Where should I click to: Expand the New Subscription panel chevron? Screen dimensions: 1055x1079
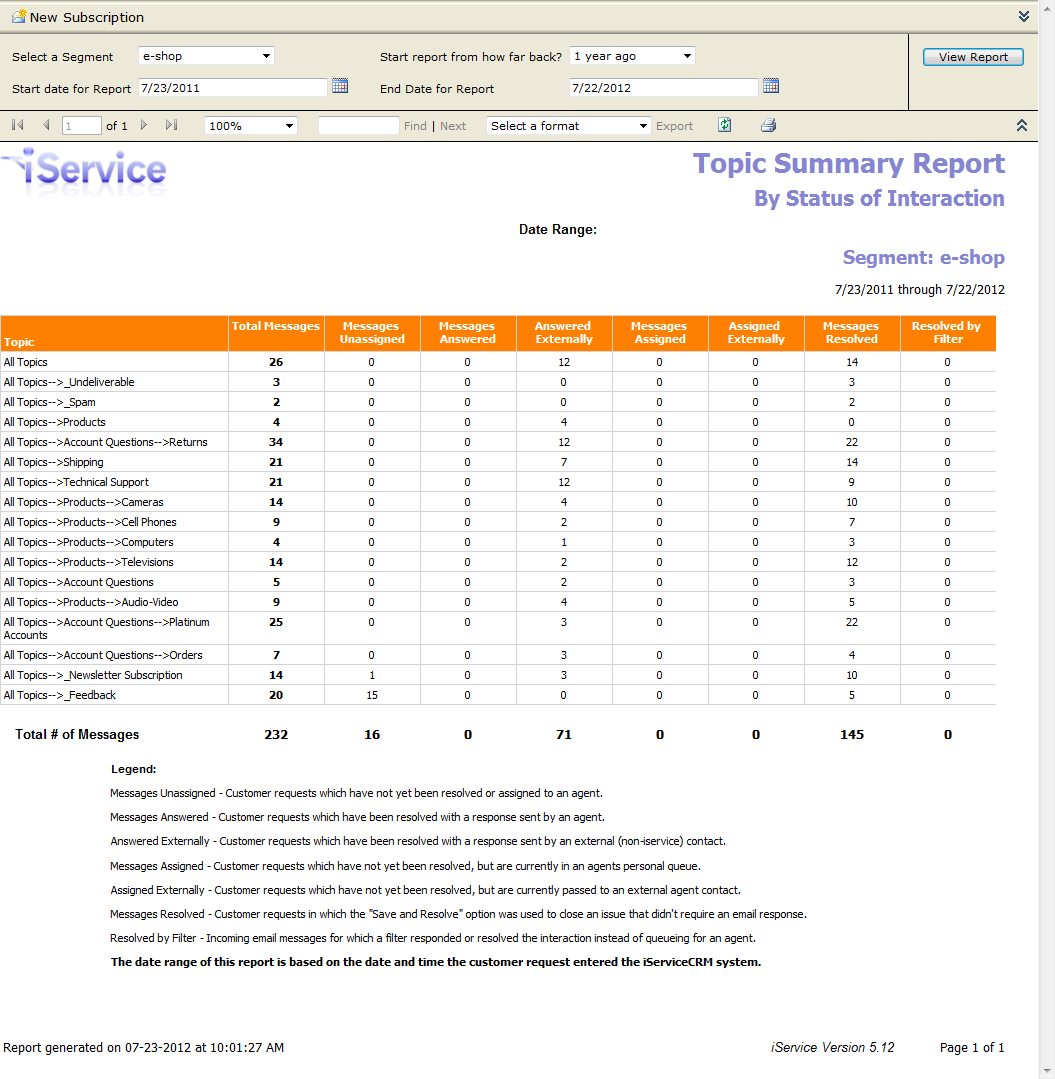[x=1023, y=17]
